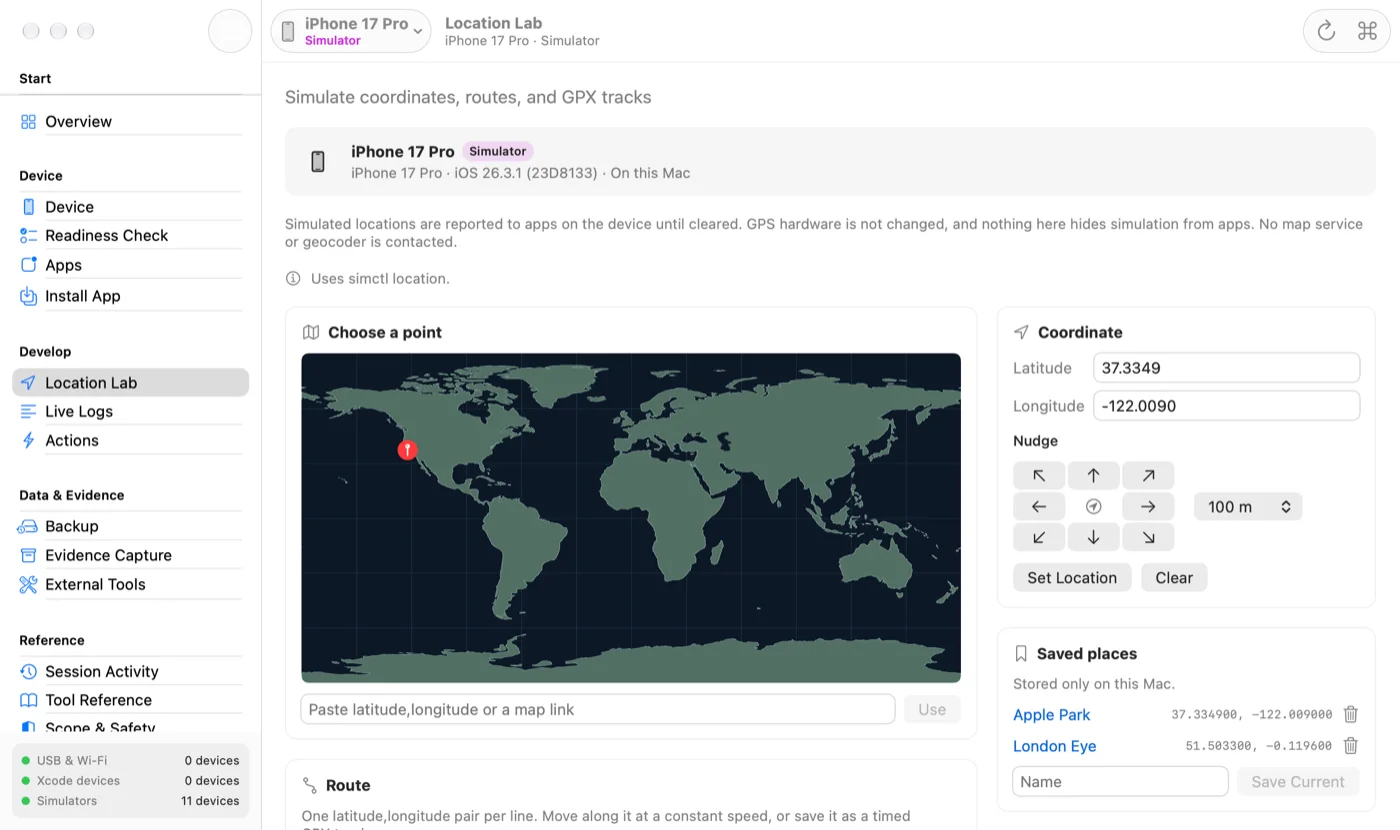This screenshot has height=830, width=1400.
Task: Click the compass center nudge button
Action: pos(1094,507)
